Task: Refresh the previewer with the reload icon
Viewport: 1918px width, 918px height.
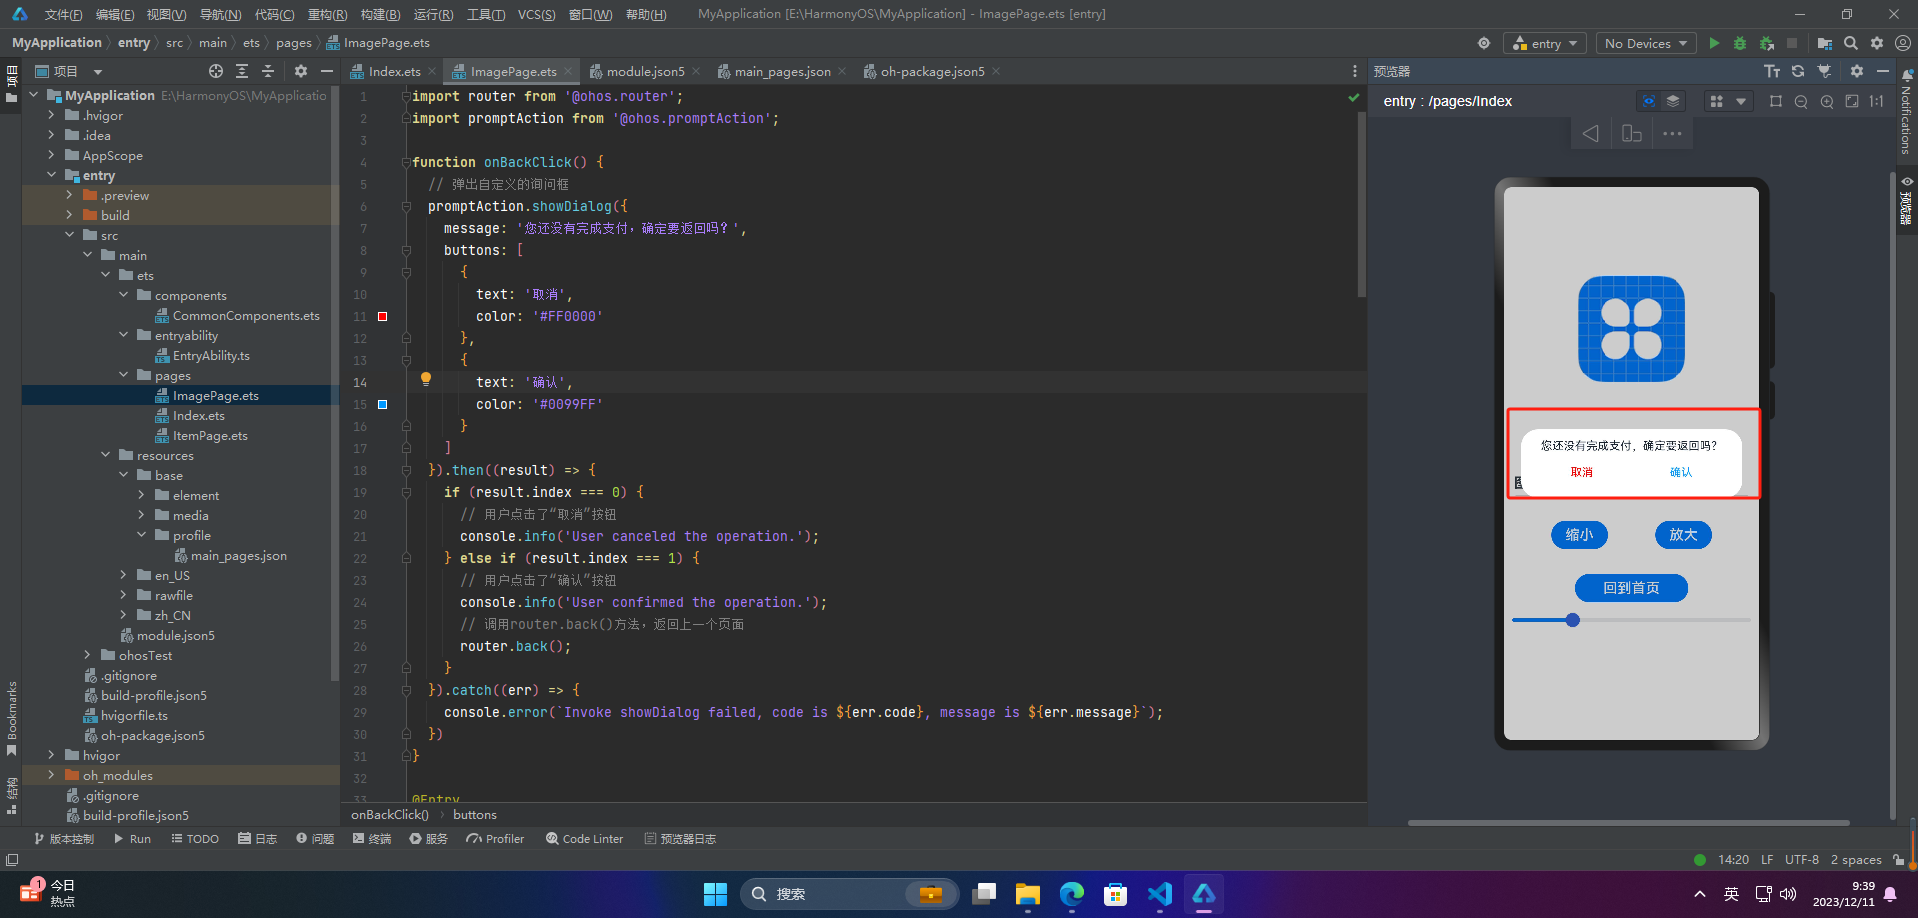Action: coord(1798,71)
